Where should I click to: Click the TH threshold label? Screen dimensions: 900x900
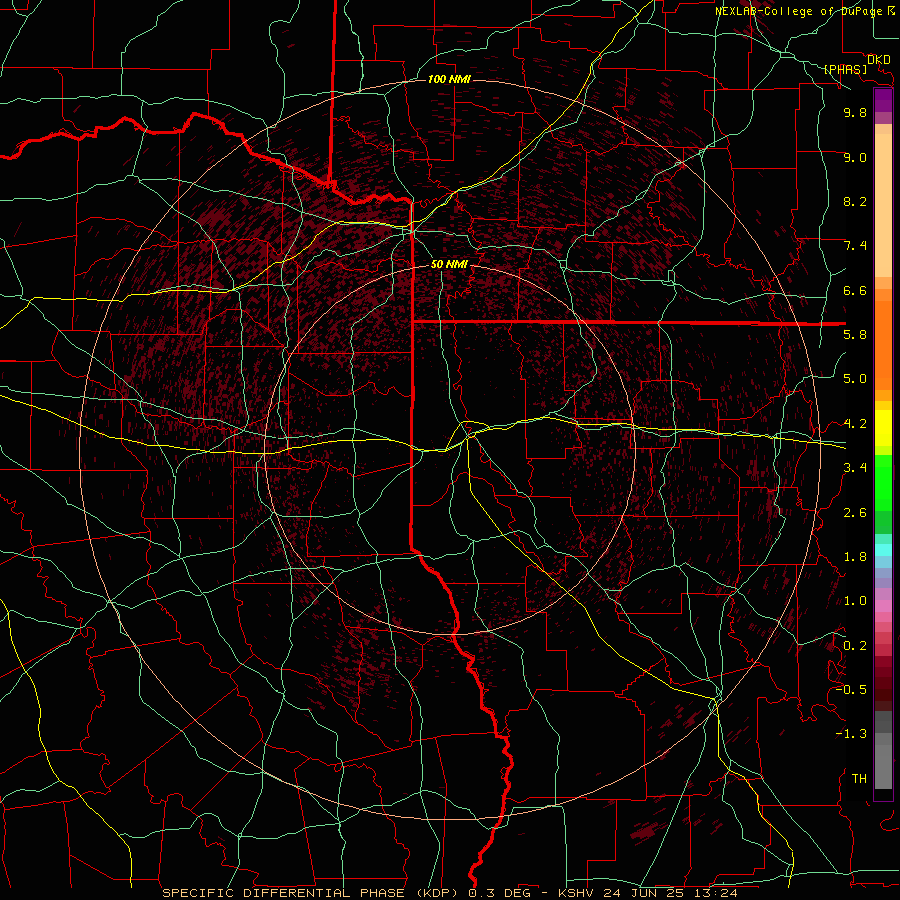pyautogui.click(x=859, y=779)
